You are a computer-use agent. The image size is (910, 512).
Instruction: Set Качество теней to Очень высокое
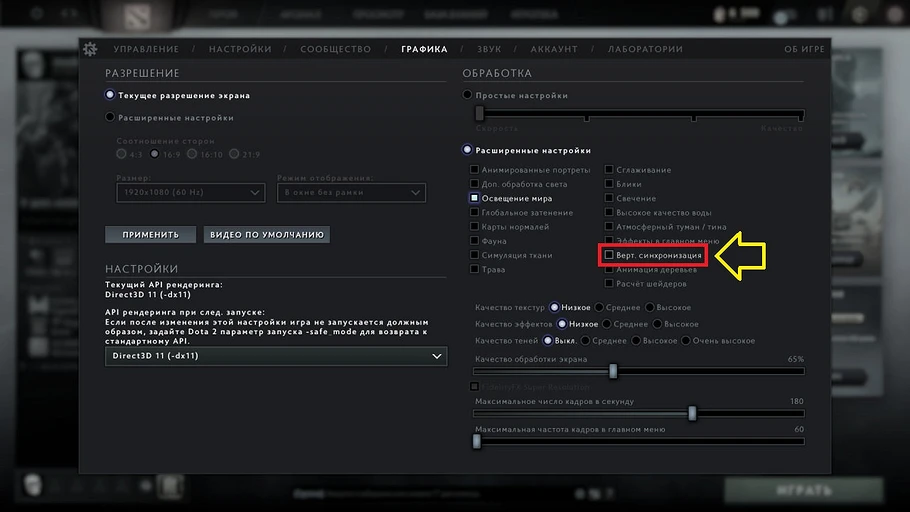click(x=687, y=341)
